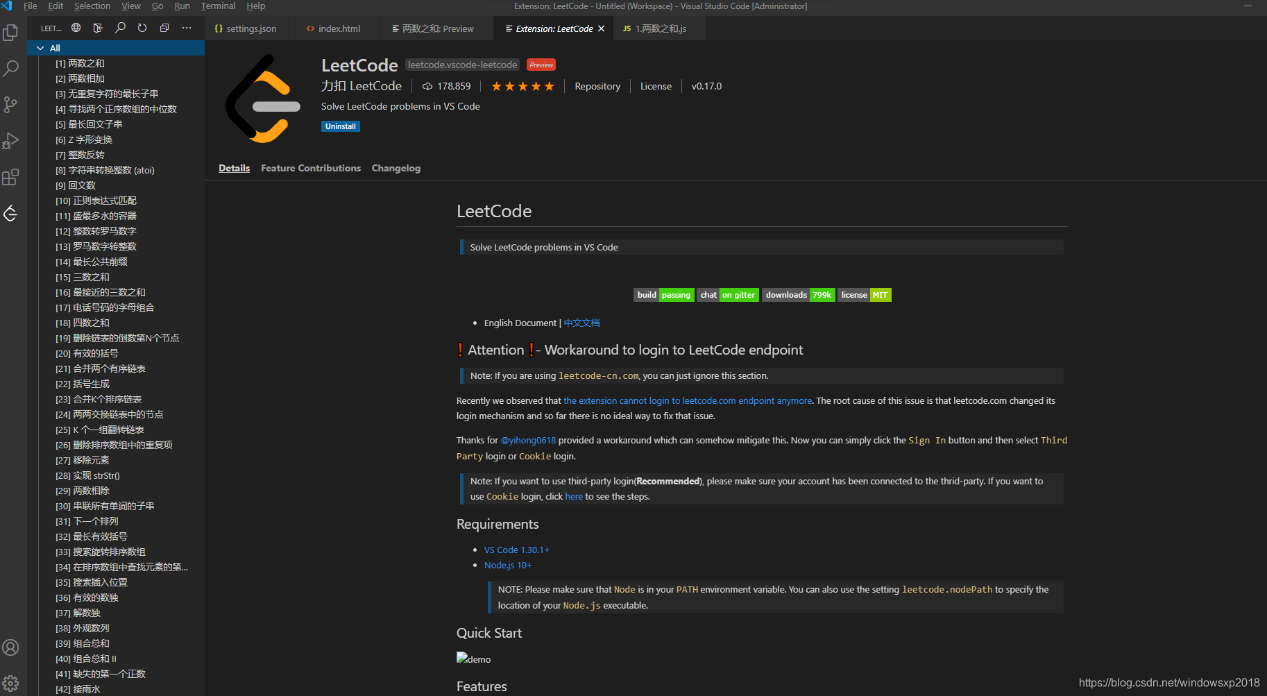Click the Uninstall button

point(341,127)
